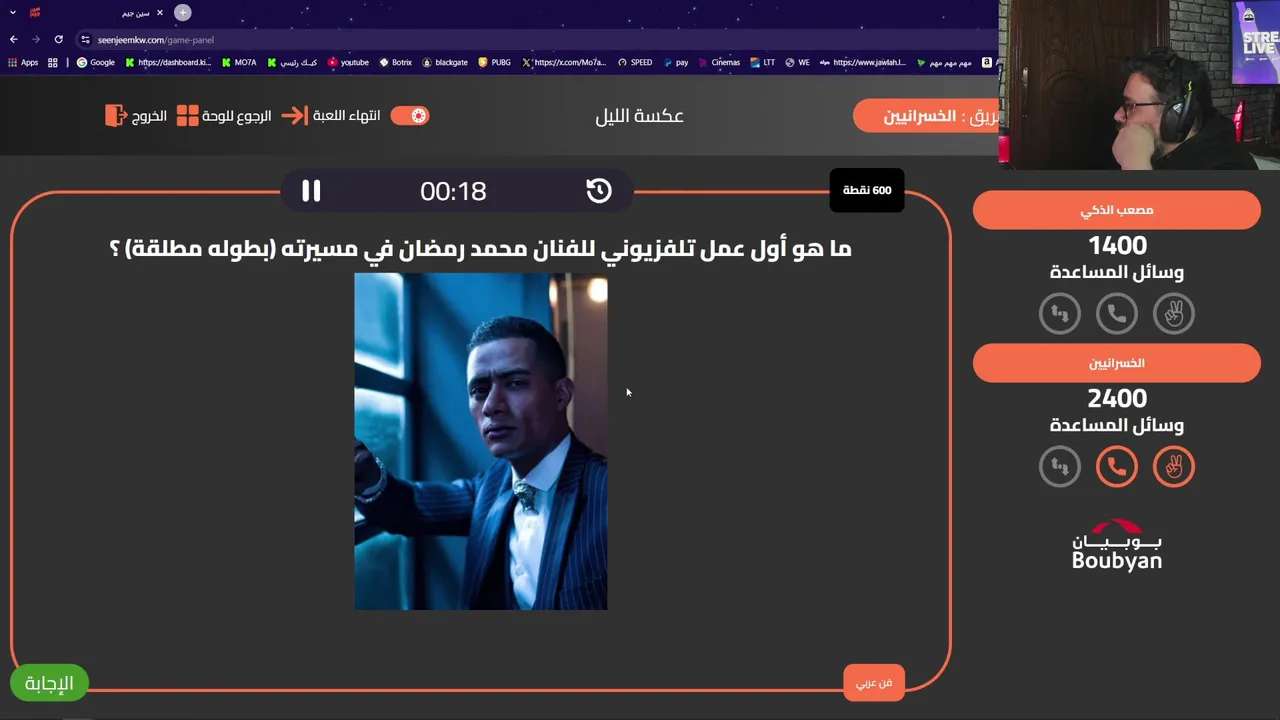Reset the timer with the restart icon
Viewport: 1280px width, 720px height.
[x=598, y=191]
